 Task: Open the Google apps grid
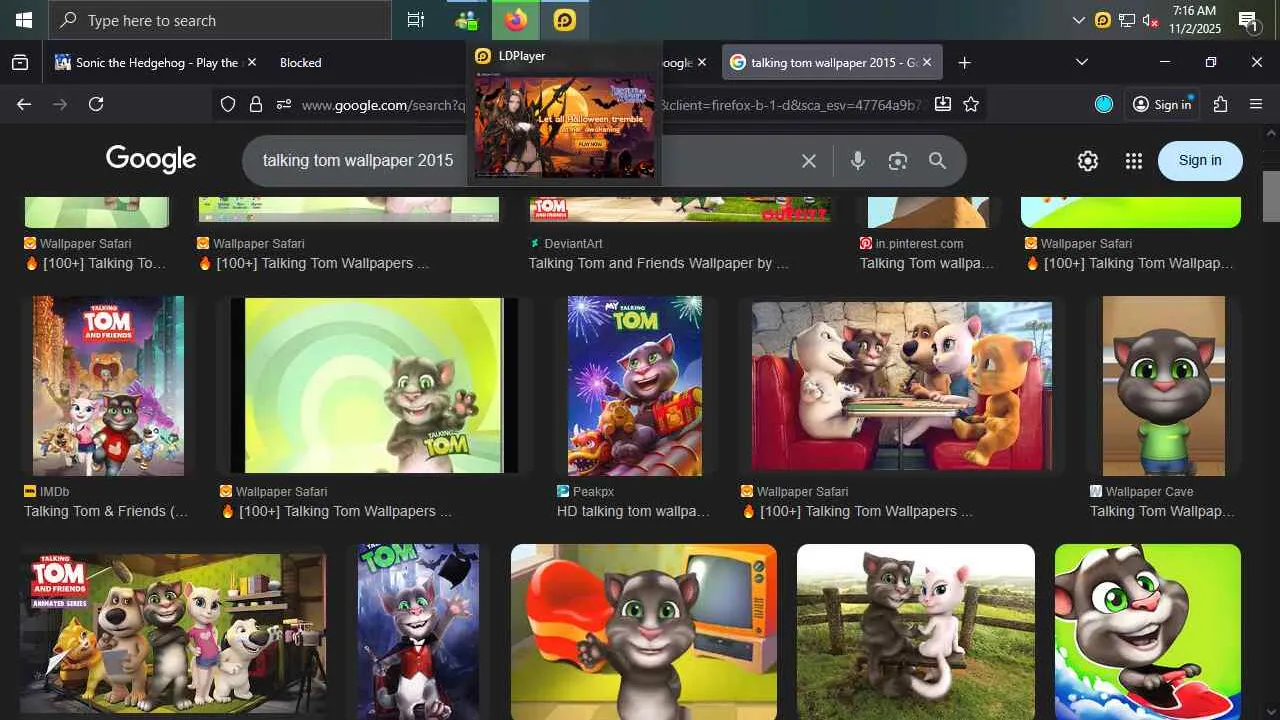(1133, 160)
